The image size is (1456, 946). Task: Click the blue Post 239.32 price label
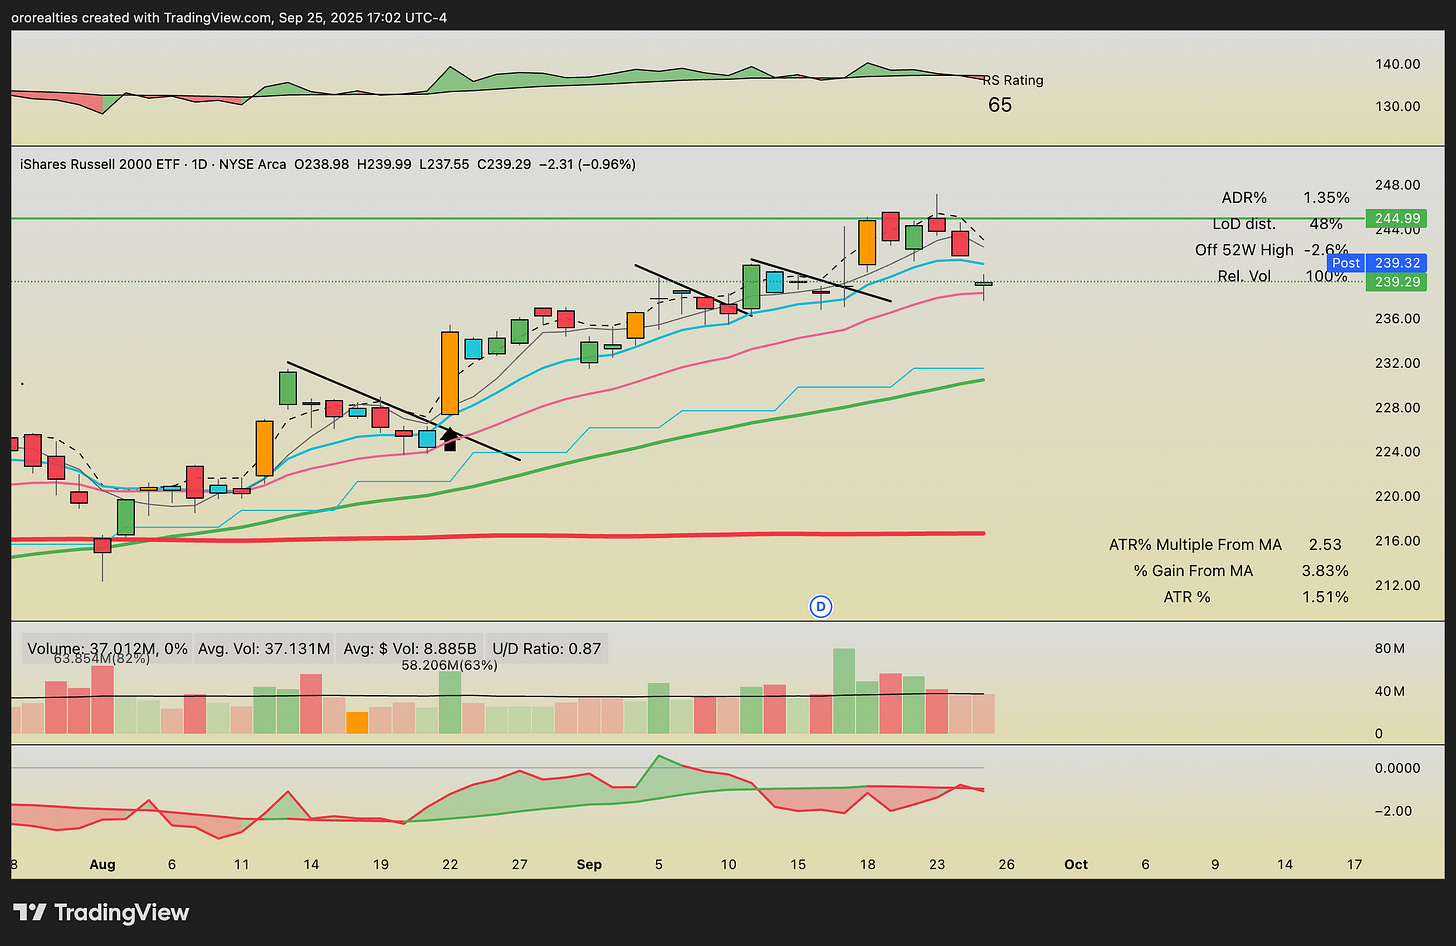[x=1378, y=263]
